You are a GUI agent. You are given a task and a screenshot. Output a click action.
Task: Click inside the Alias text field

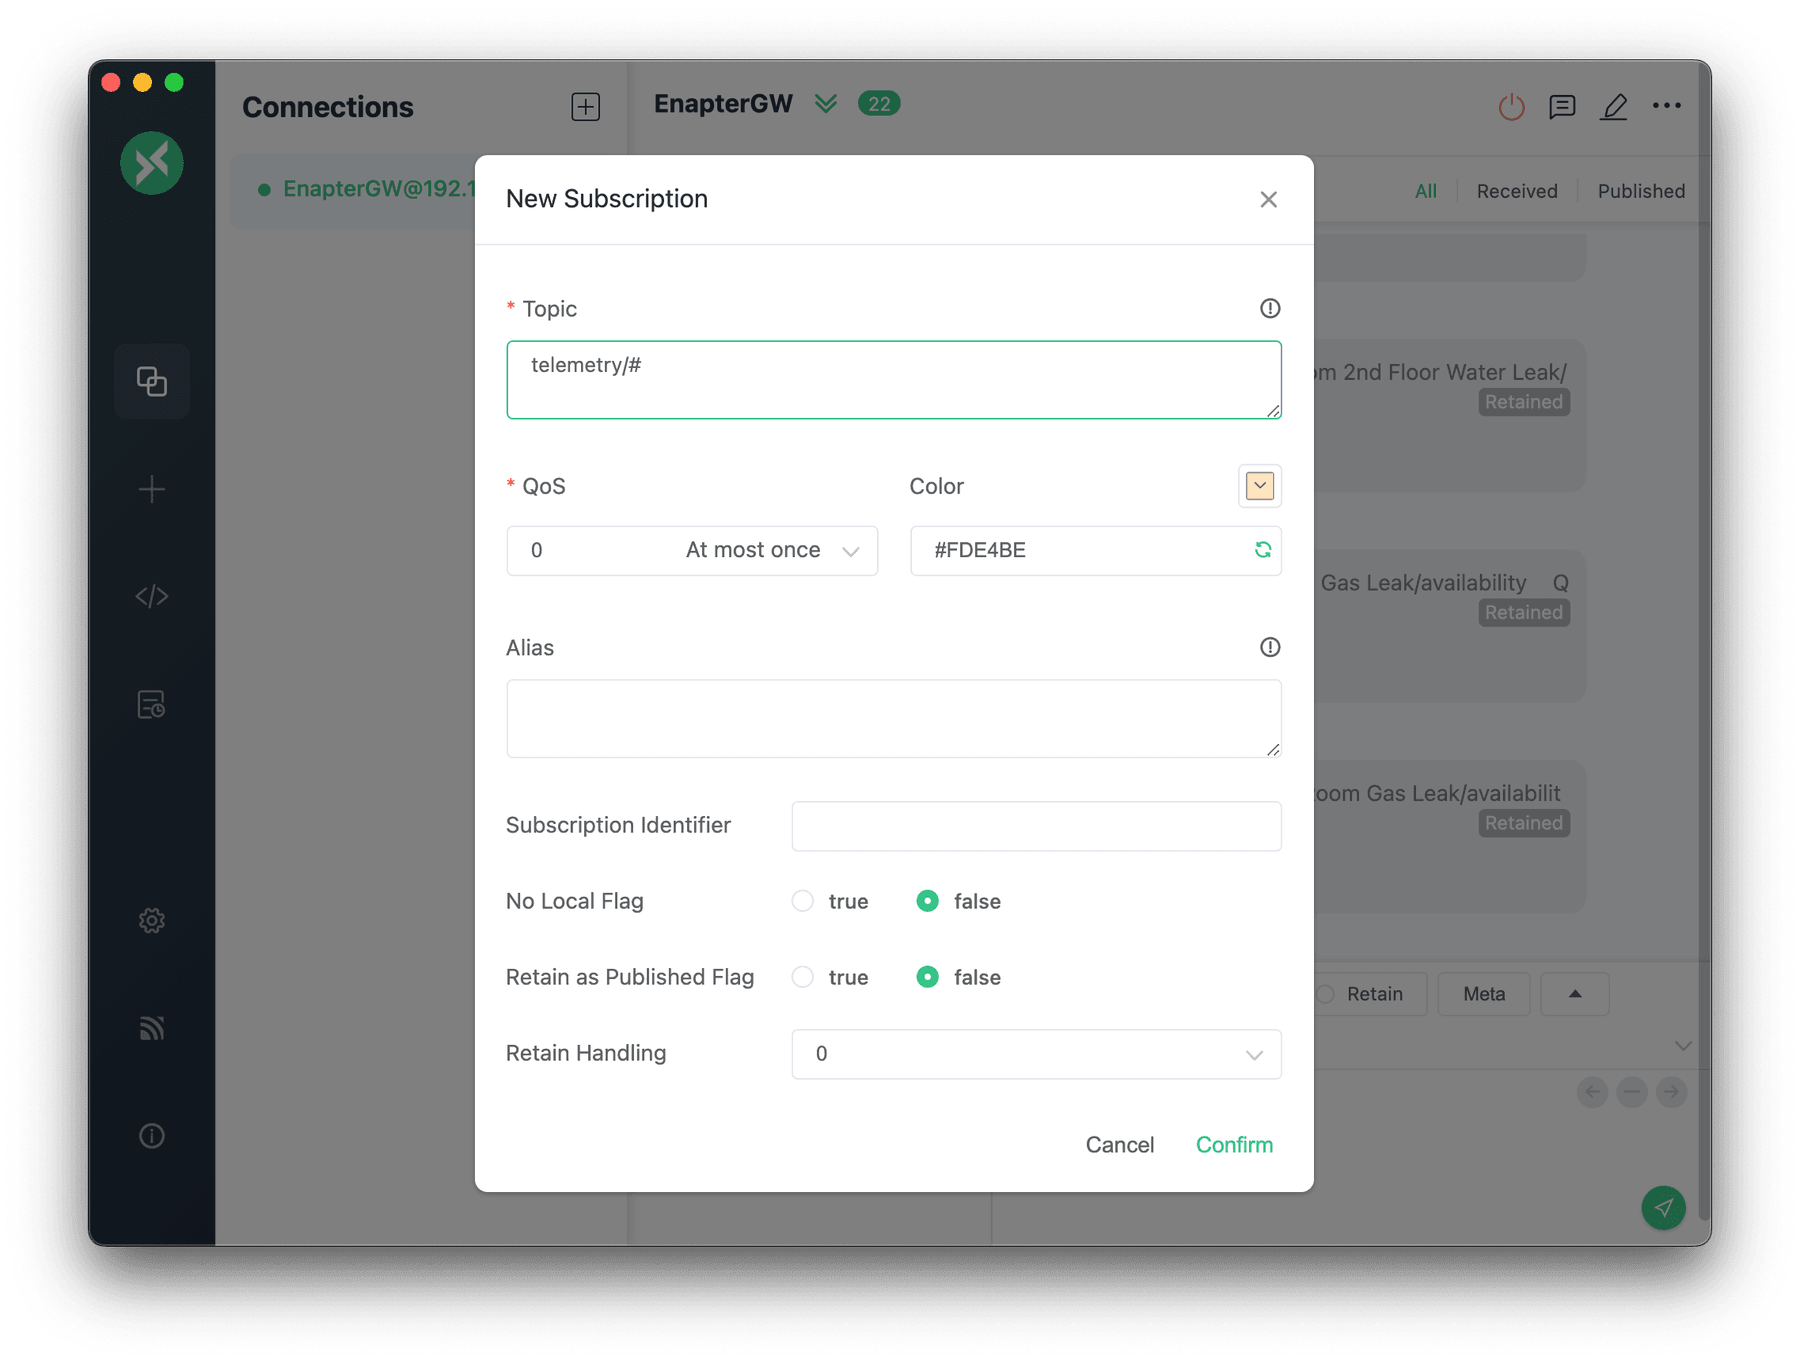(x=893, y=718)
